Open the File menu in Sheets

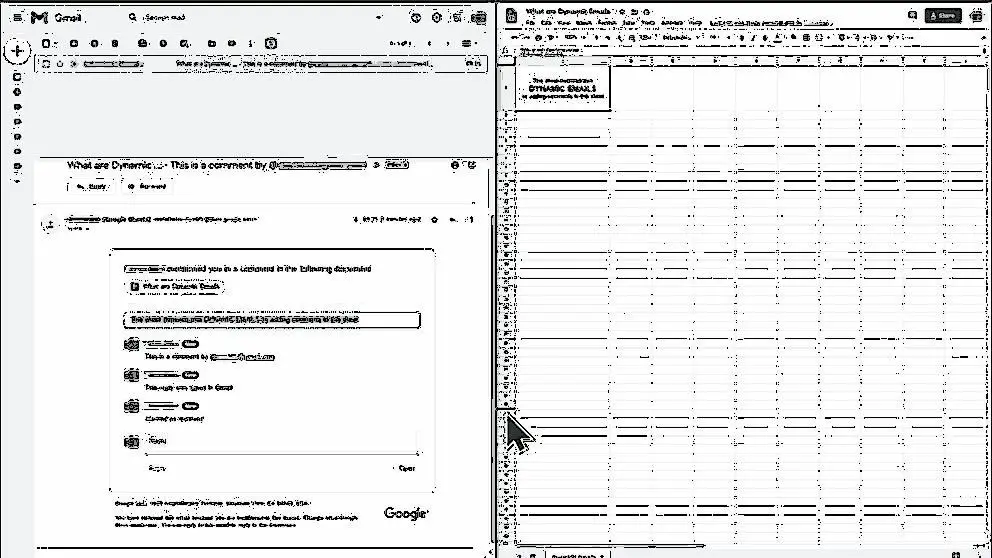point(530,22)
